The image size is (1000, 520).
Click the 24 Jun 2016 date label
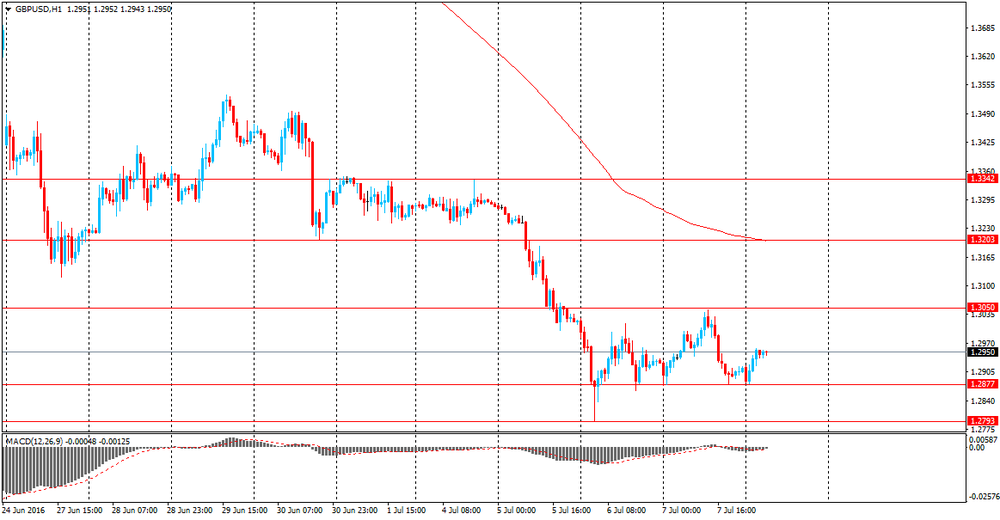(24, 510)
